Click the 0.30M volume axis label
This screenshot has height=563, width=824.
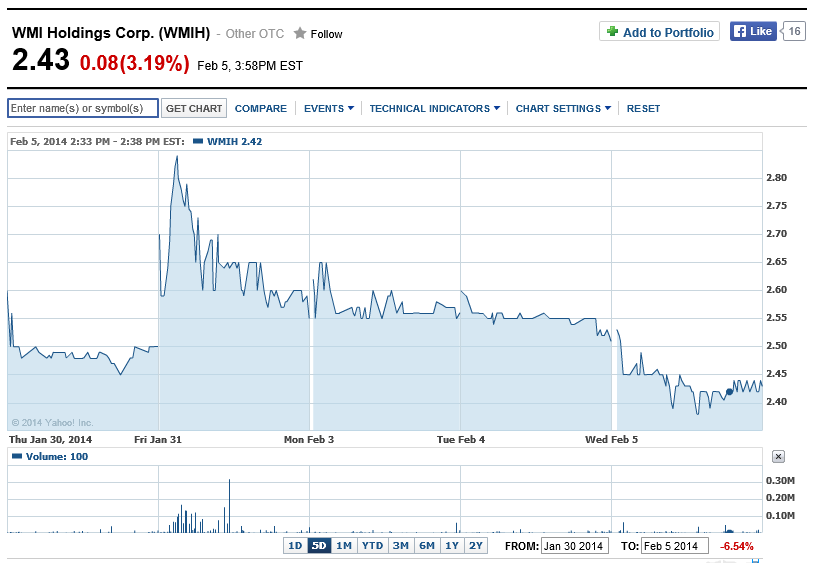tap(780, 480)
